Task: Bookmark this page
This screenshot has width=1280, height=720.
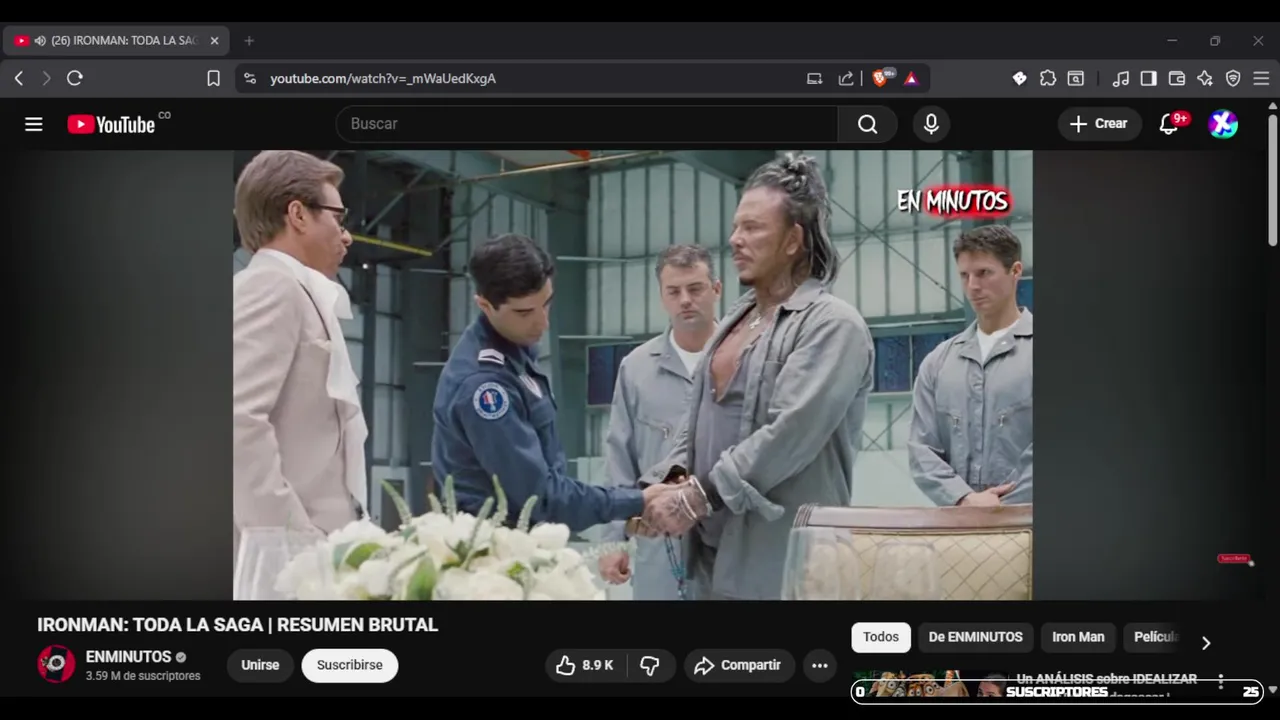Action: 213,78
